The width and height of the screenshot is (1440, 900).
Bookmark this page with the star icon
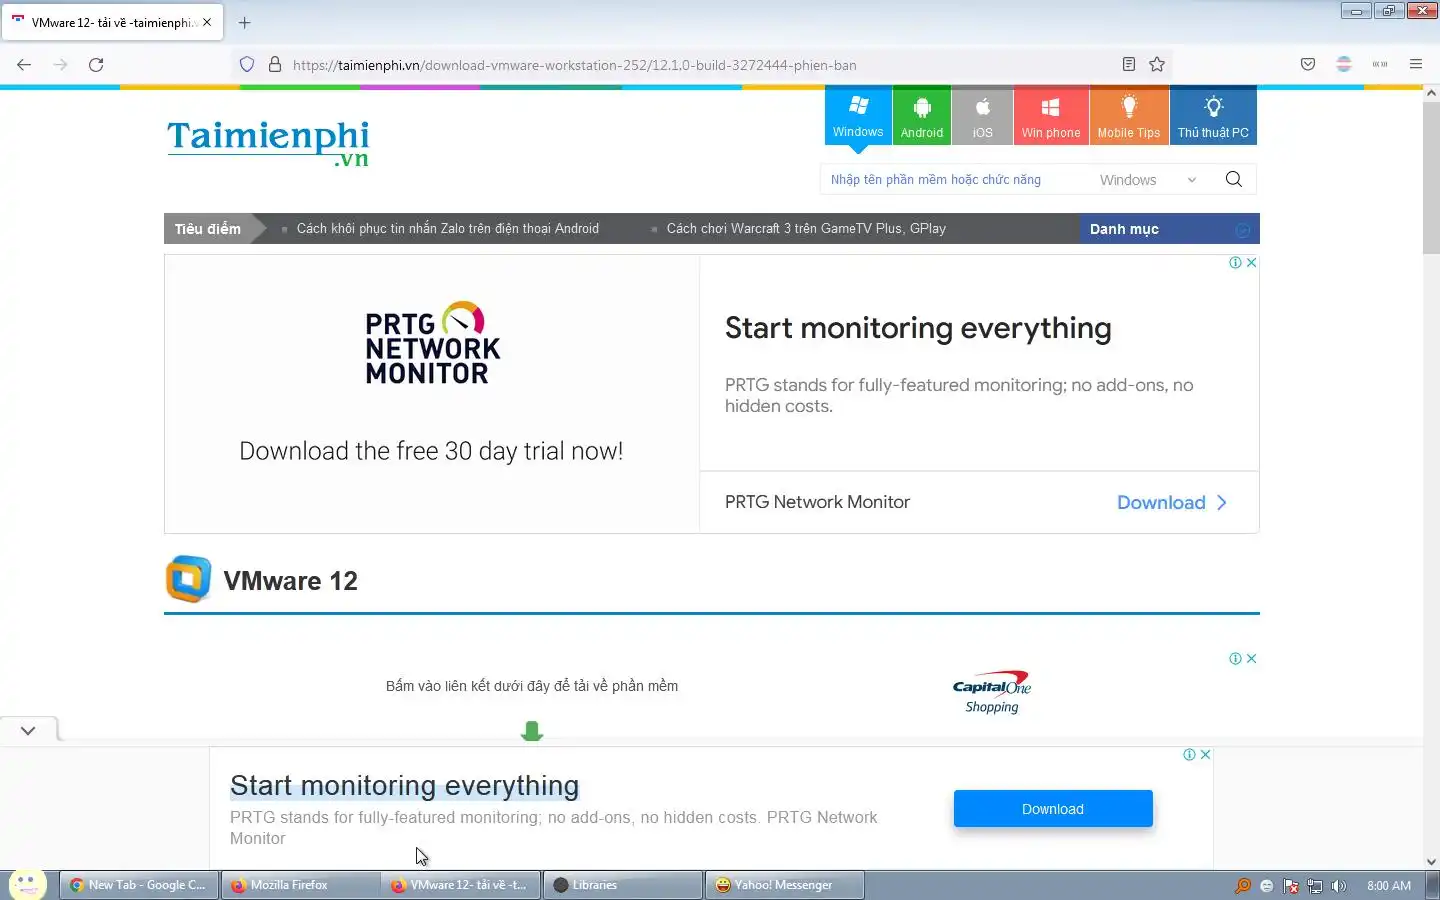pyautogui.click(x=1157, y=65)
